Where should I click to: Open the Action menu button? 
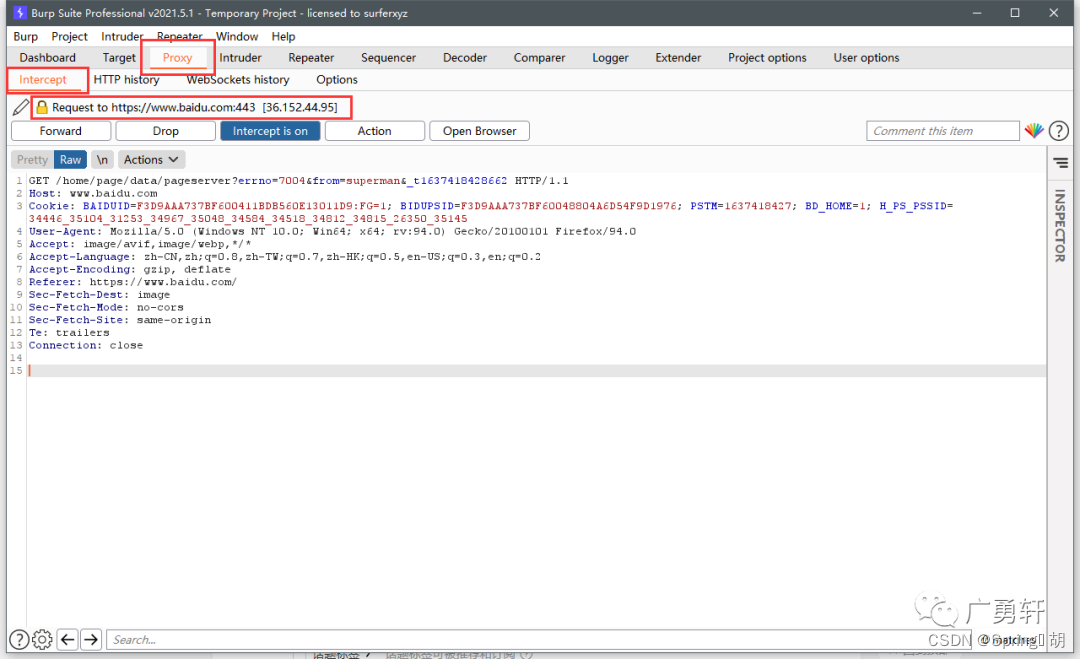click(x=374, y=131)
